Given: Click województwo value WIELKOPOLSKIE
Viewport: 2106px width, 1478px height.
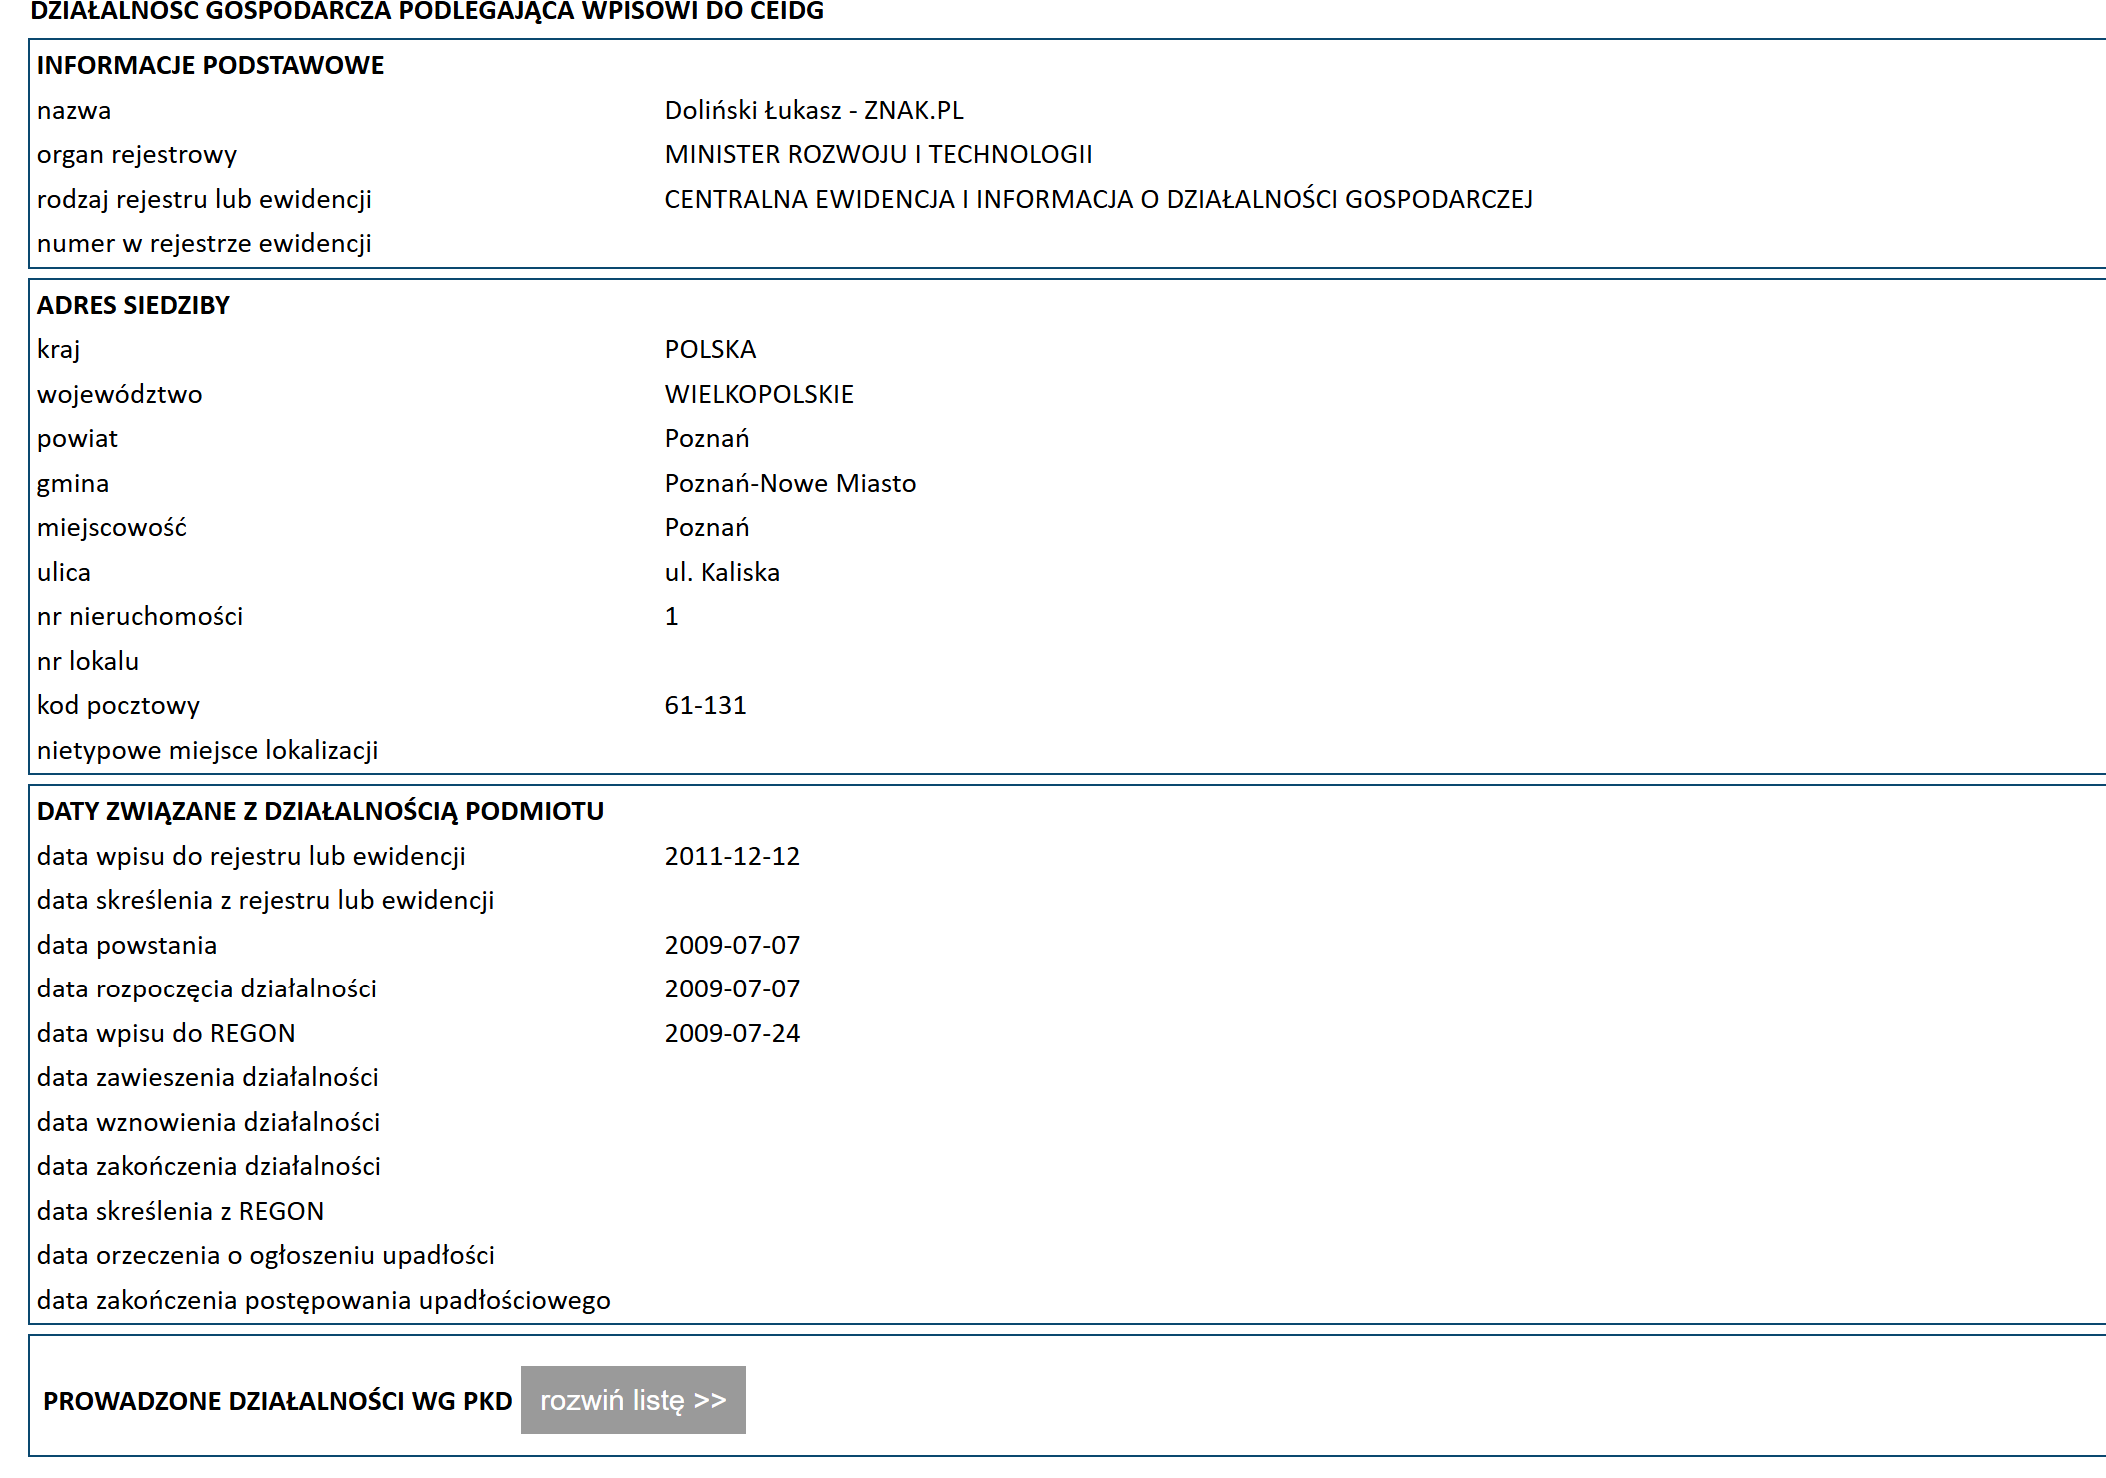Looking at the screenshot, I should point(758,394).
